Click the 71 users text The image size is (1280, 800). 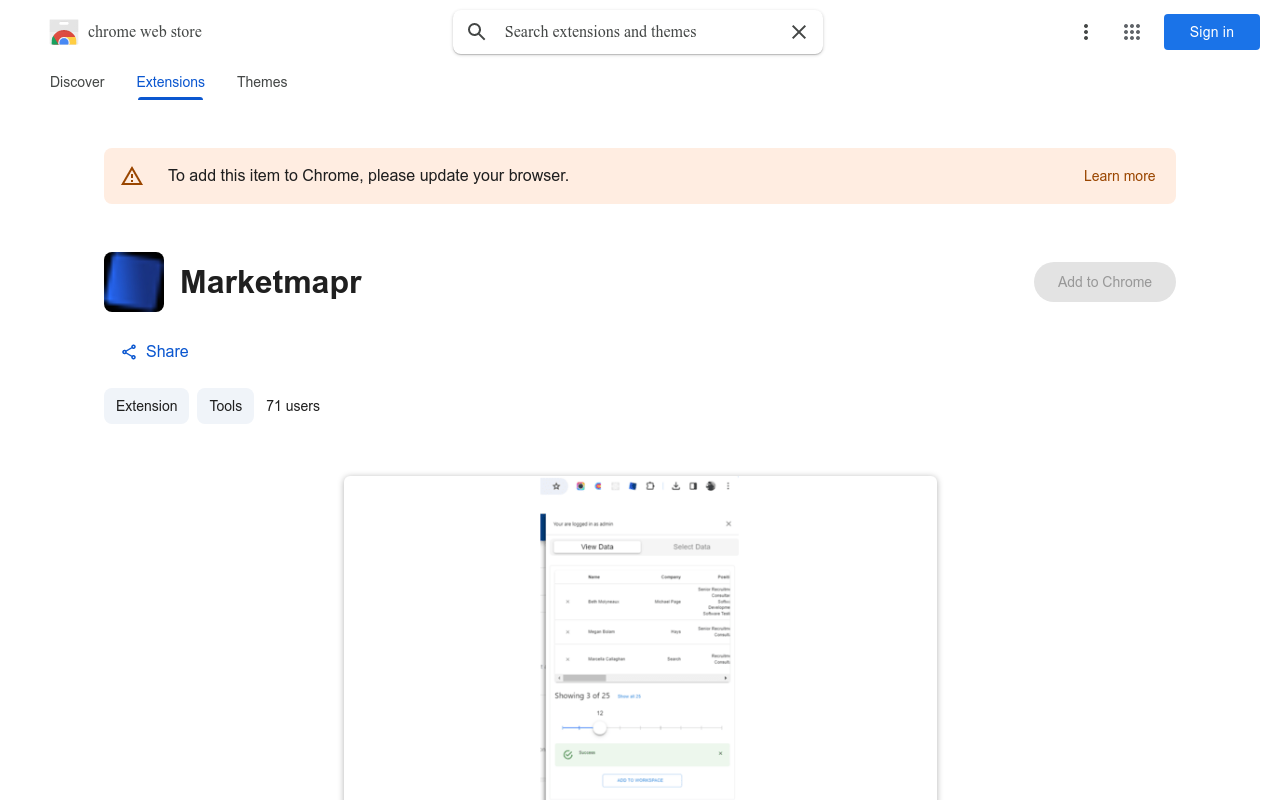[x=293, y=406]
